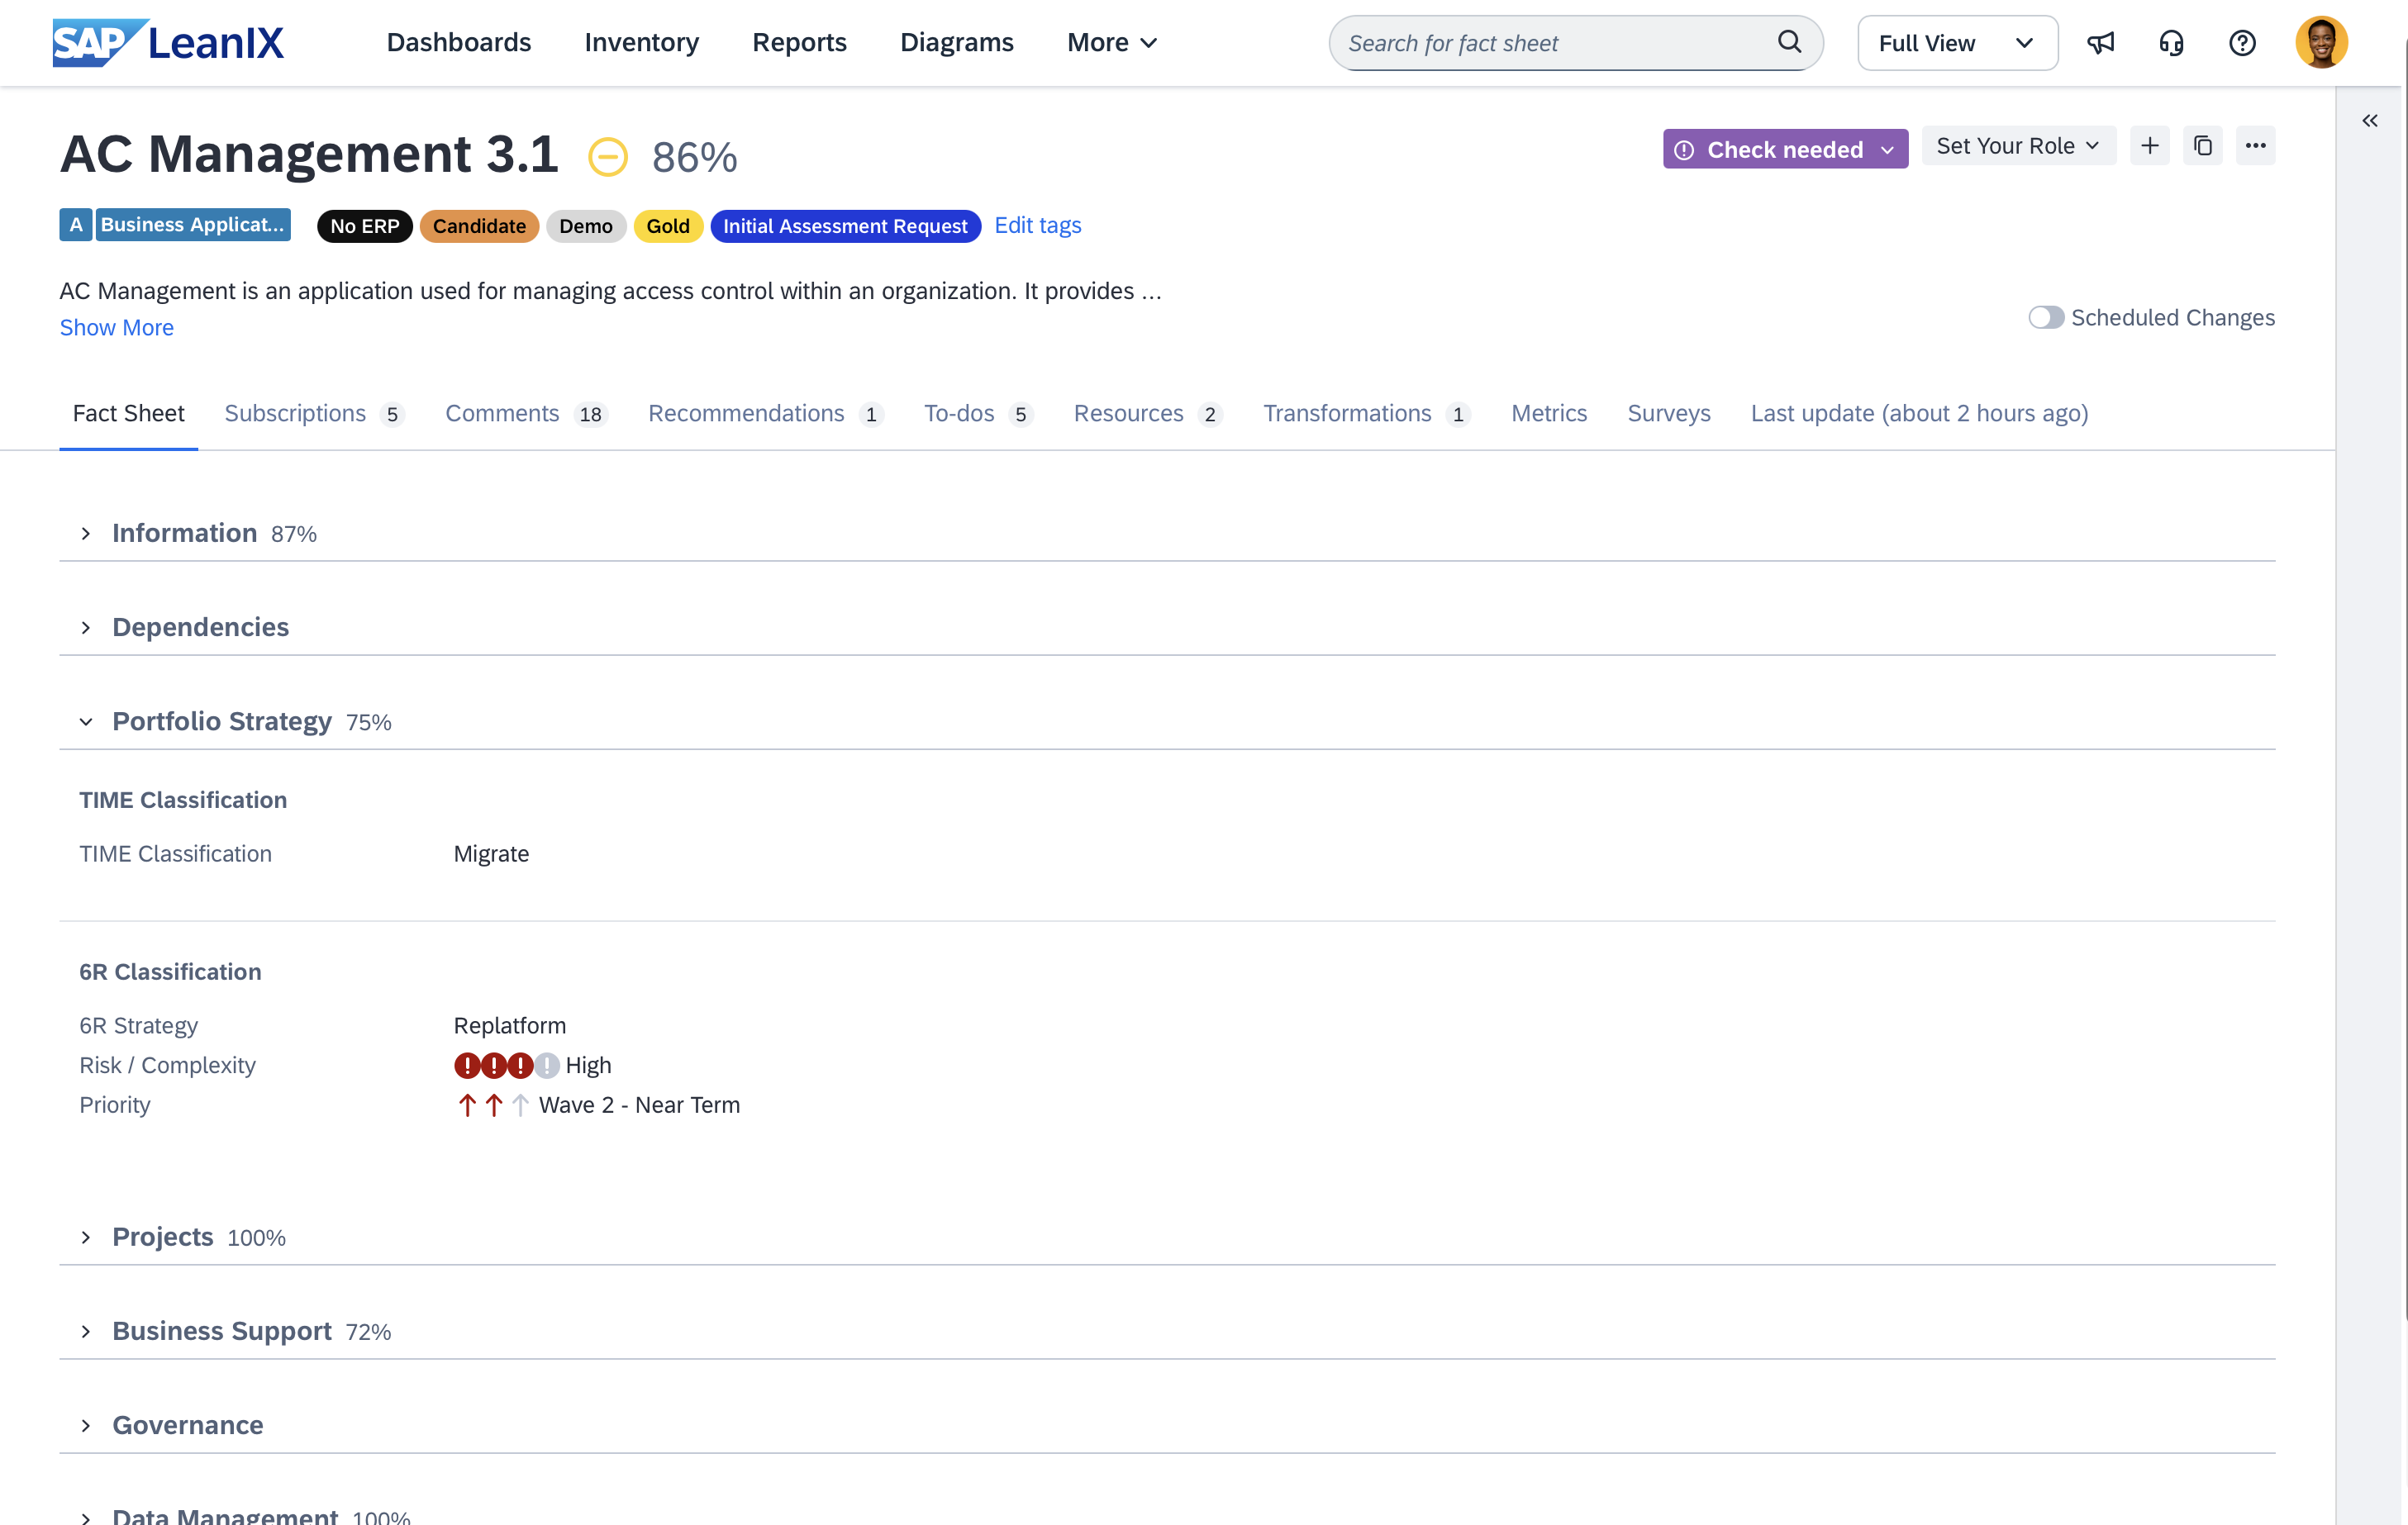2408x1525 pixels.
Task: Open Diagrams in the top navigation
Action: coord(956,43)
